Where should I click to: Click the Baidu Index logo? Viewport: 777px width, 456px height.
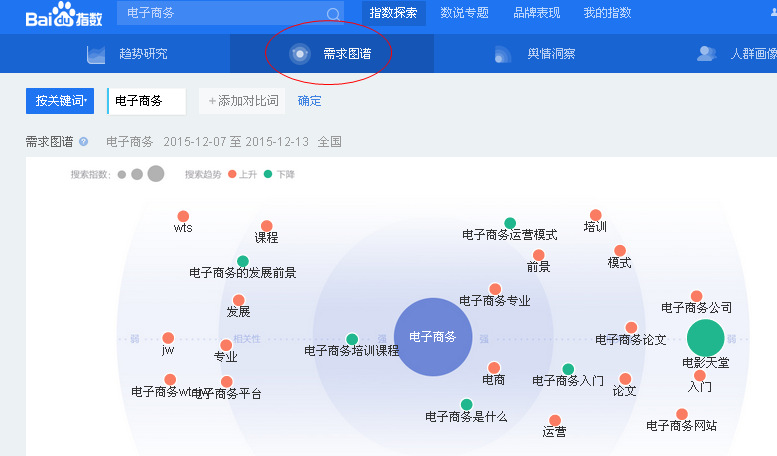[x=63, y=15]
